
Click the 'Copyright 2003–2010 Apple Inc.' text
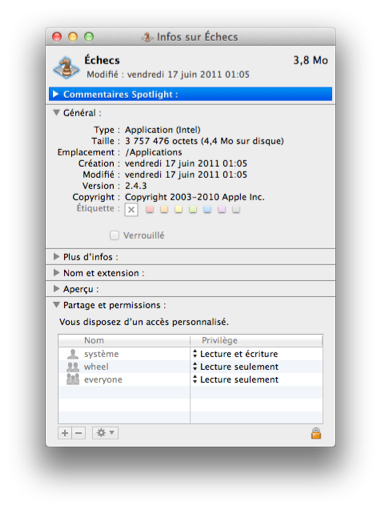pos(195,197)
